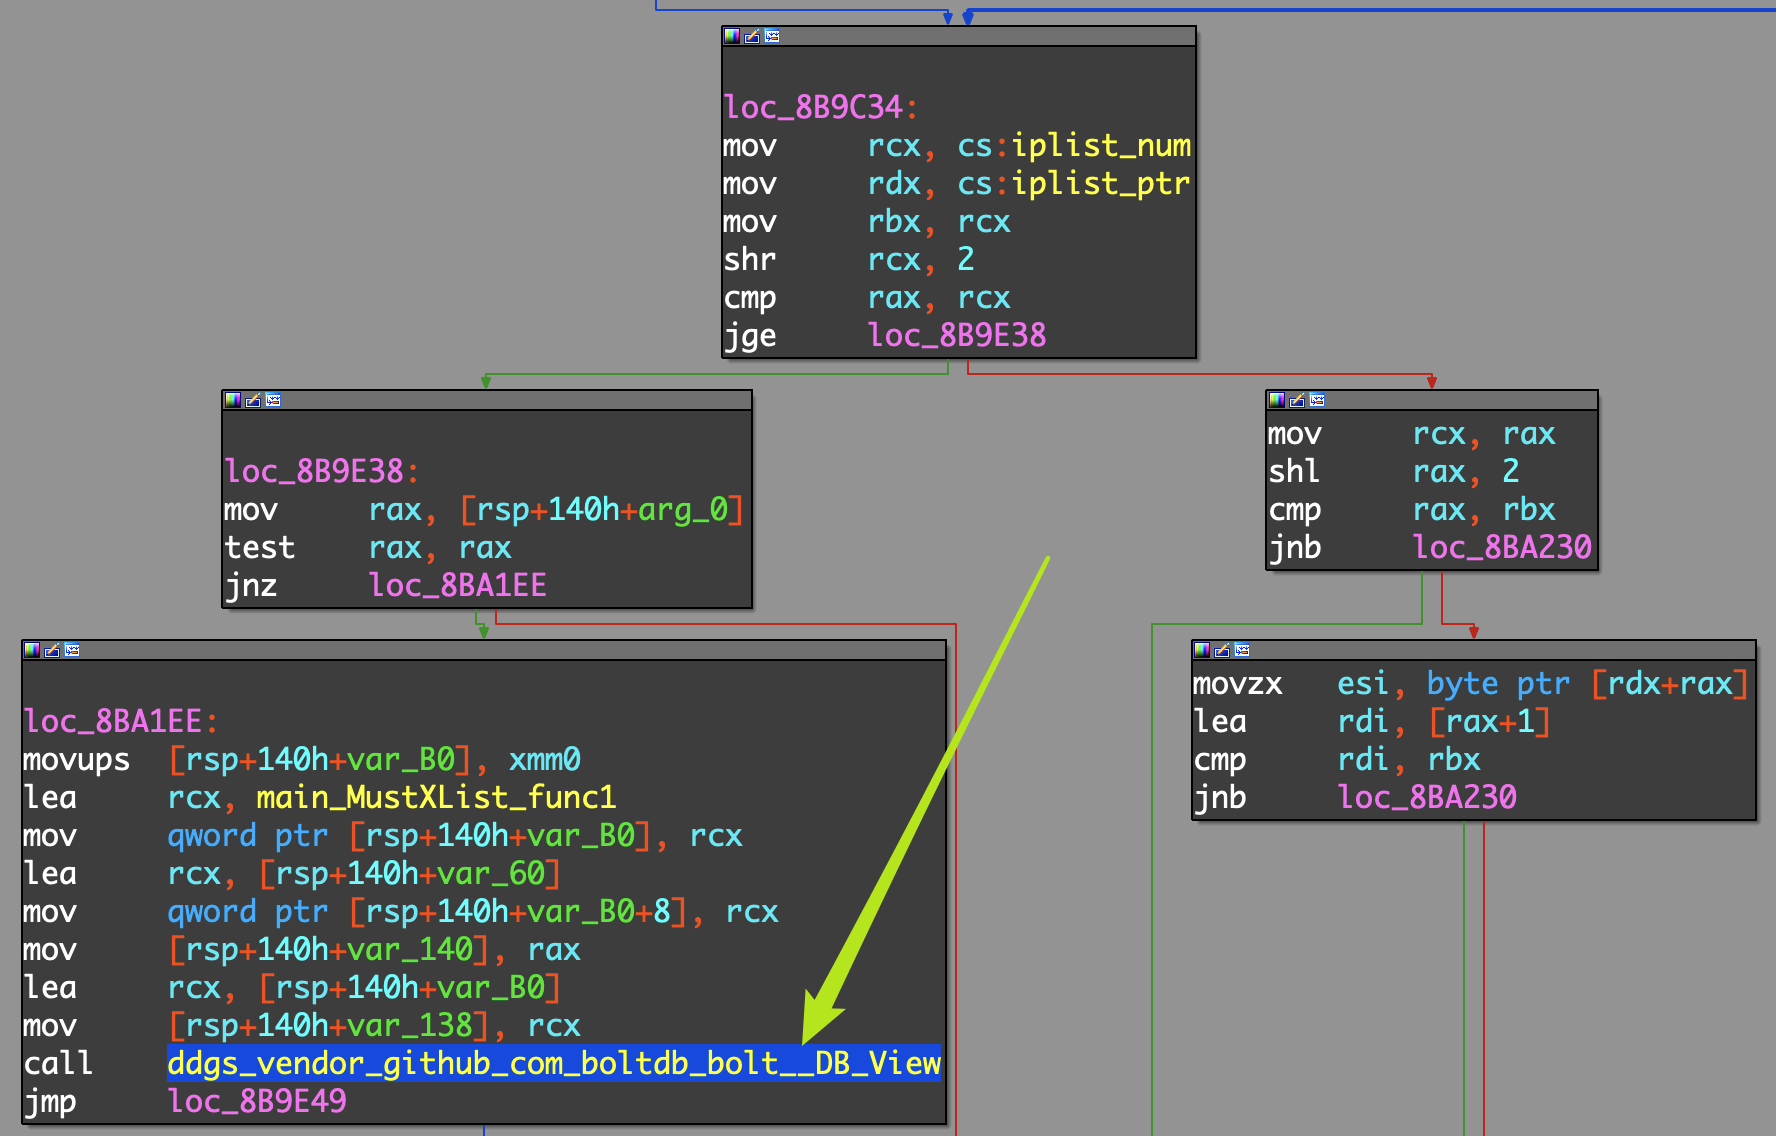Follow loc_8BA230 in the 'cmp rax, rbx' node
Screen dimensions: 1776x1136
[1502, 547]
